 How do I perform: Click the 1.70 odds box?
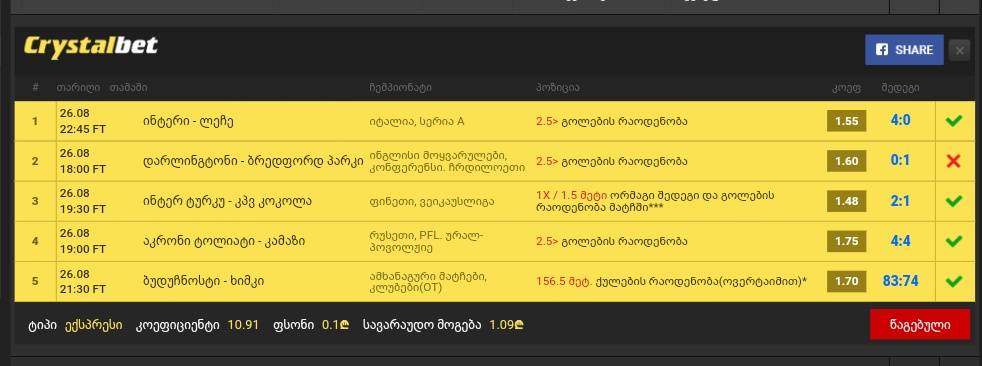coord(847,281)
